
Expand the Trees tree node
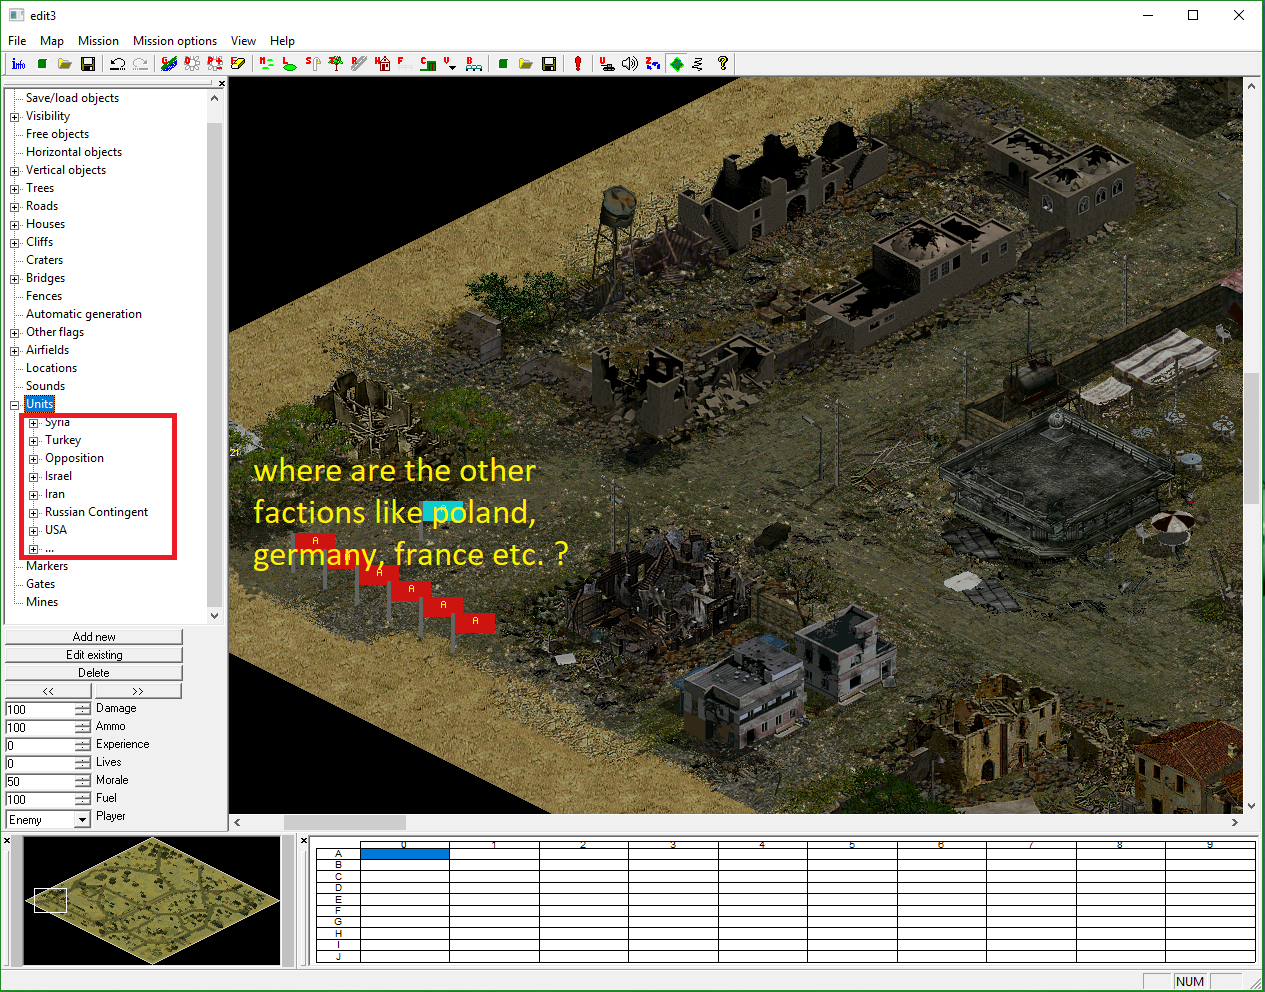click(x=15, y=189)
